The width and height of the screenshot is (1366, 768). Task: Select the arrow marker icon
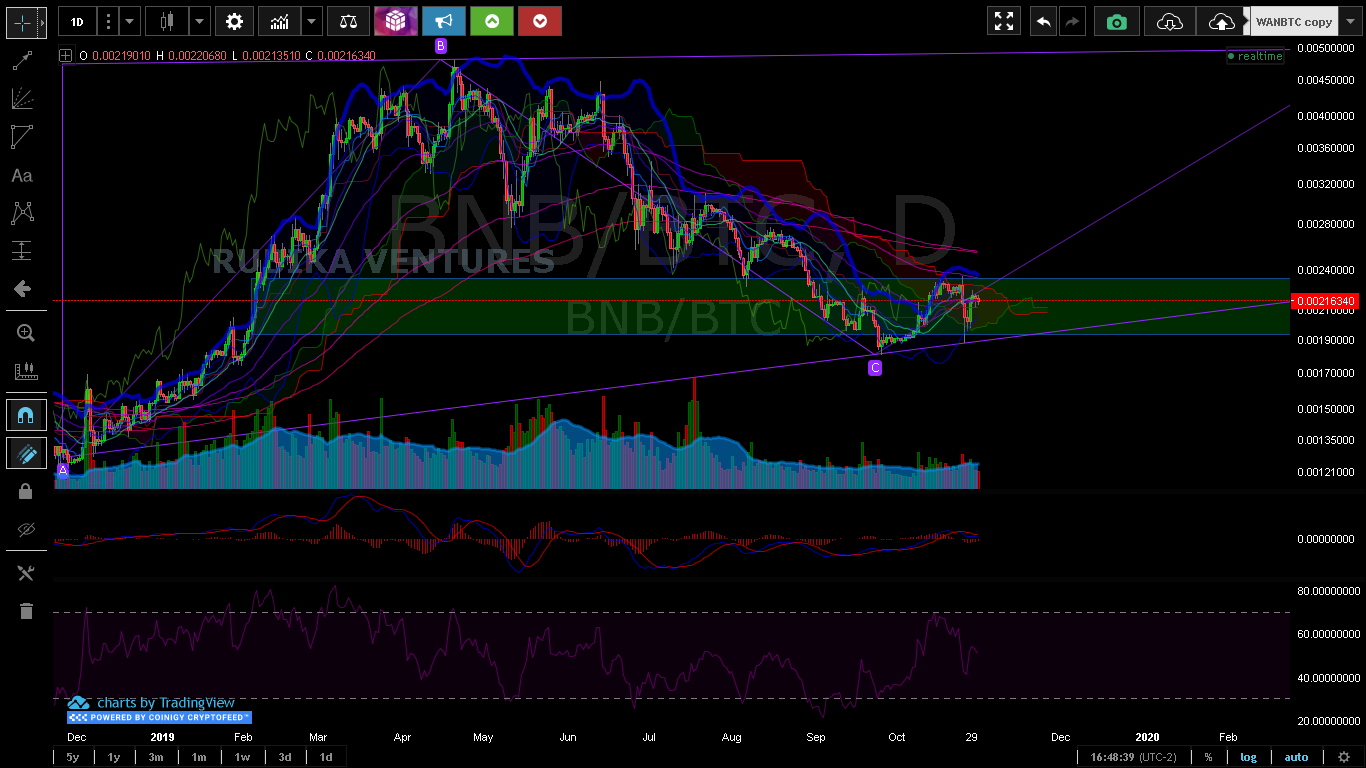(21, 289)
